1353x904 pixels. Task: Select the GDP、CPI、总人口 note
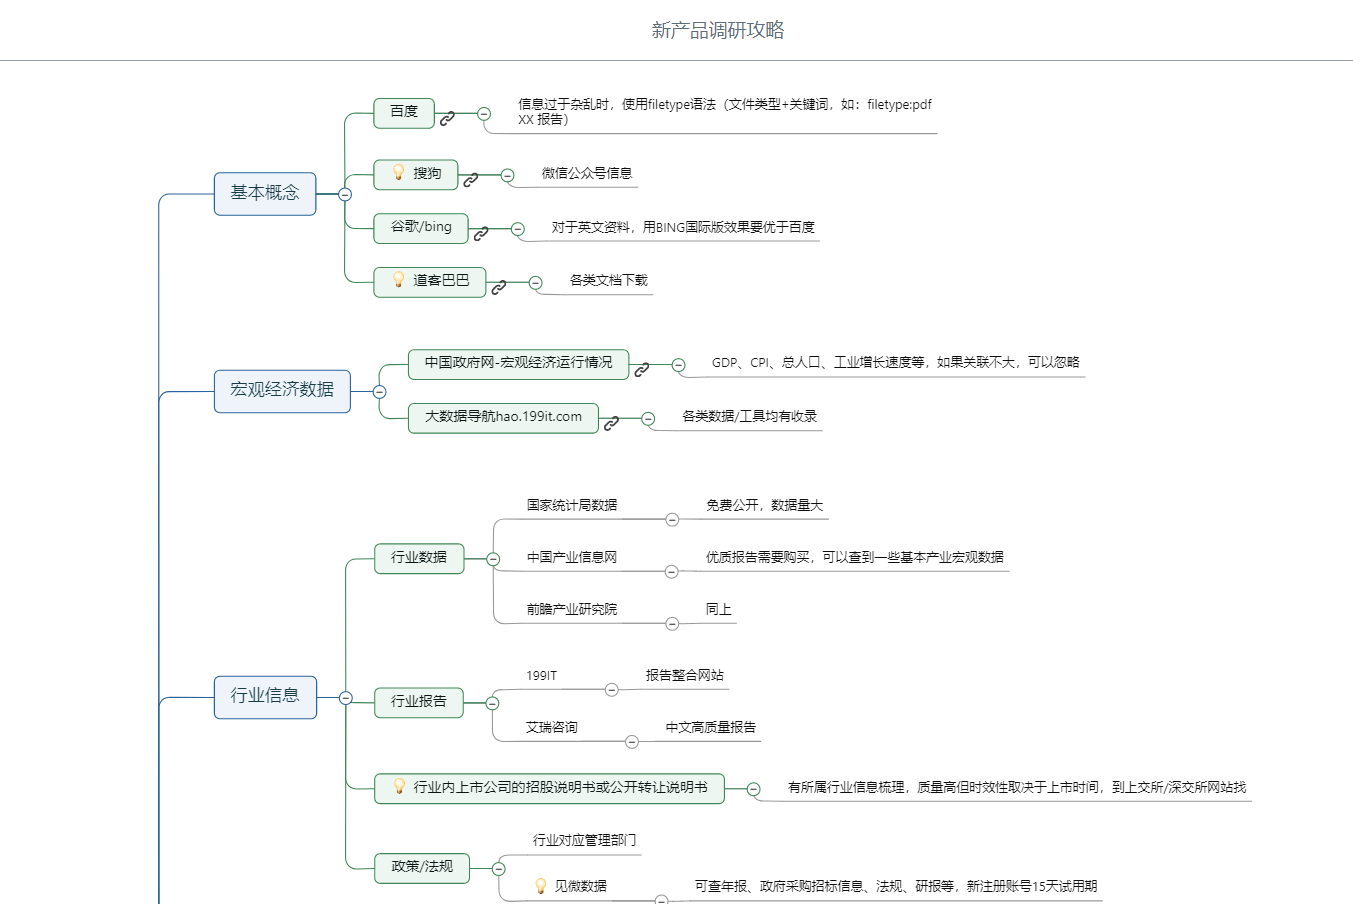(896, 362)
